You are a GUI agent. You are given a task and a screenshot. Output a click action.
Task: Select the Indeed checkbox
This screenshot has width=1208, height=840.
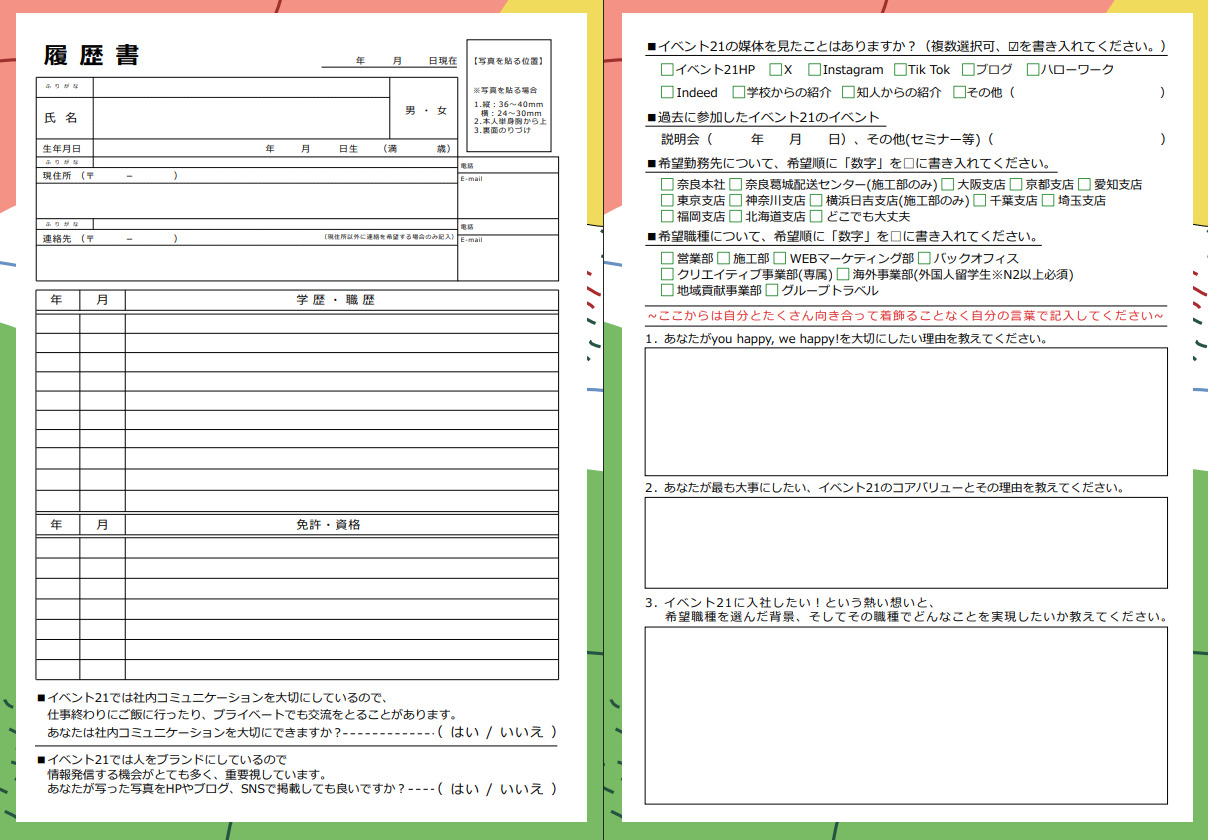click(667, 93)
